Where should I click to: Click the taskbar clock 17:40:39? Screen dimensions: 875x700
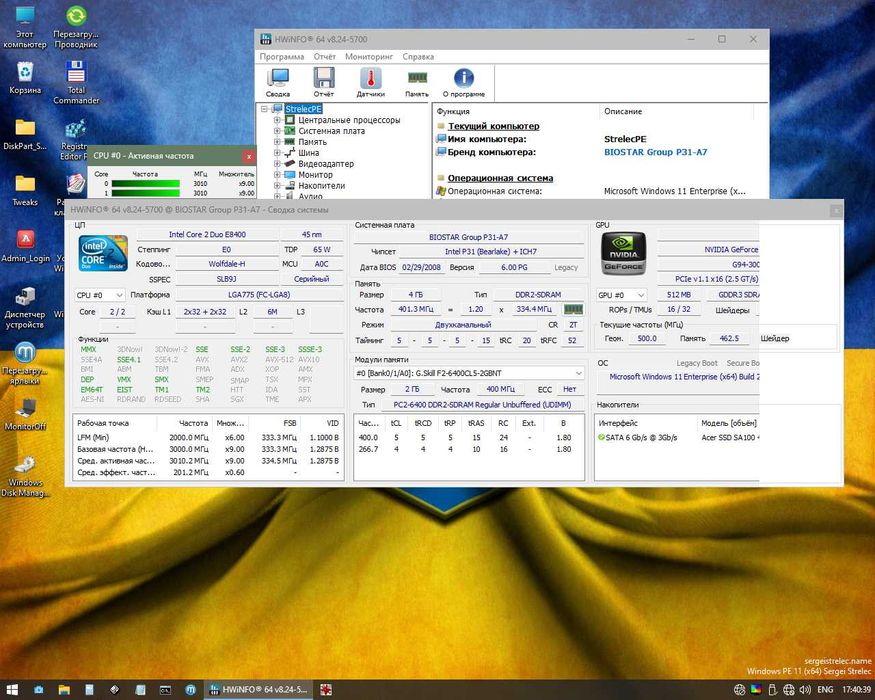(856, 690)
